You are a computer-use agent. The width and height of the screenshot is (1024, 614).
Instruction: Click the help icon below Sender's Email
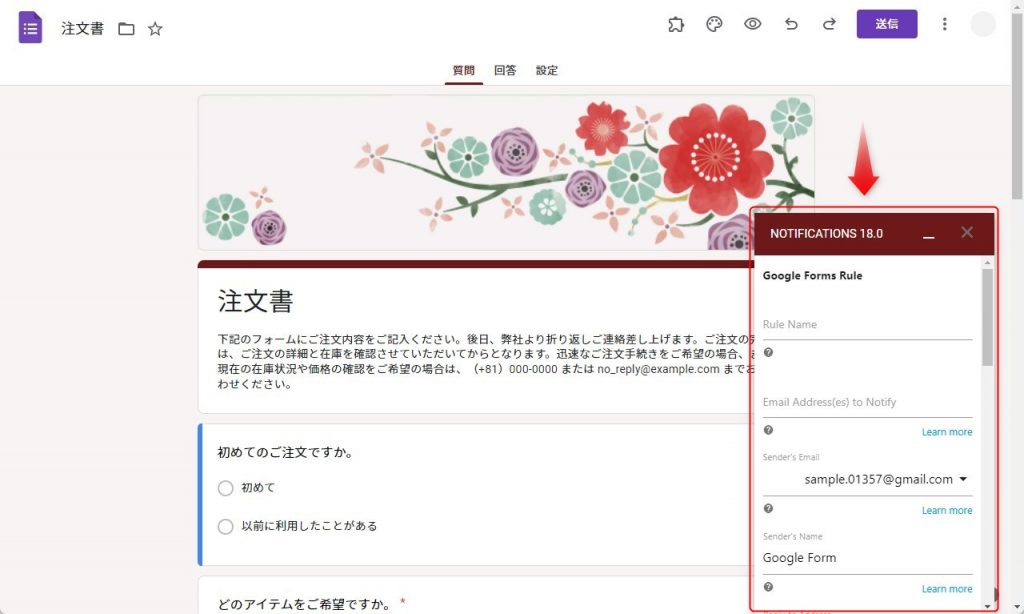[x=768, y=508]
